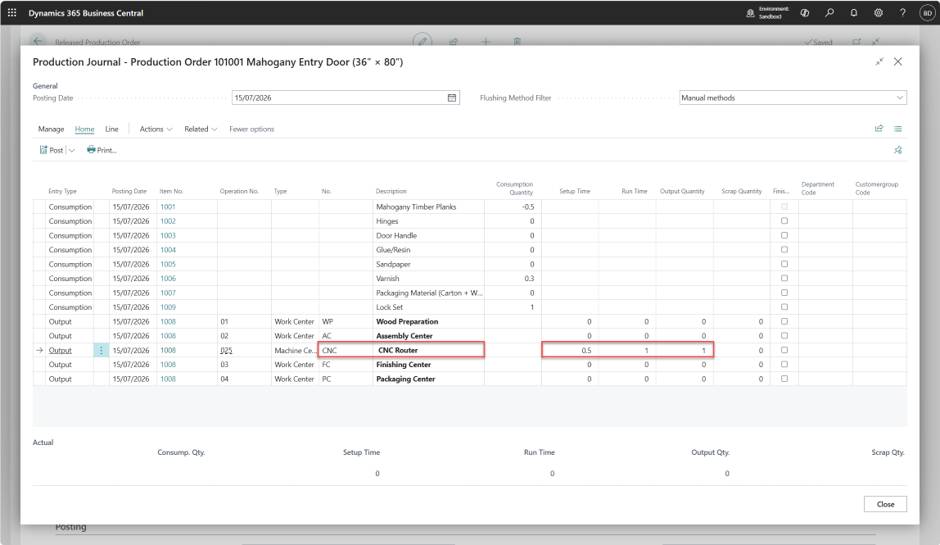Click the share icon above the lines

tap(879, 128)
